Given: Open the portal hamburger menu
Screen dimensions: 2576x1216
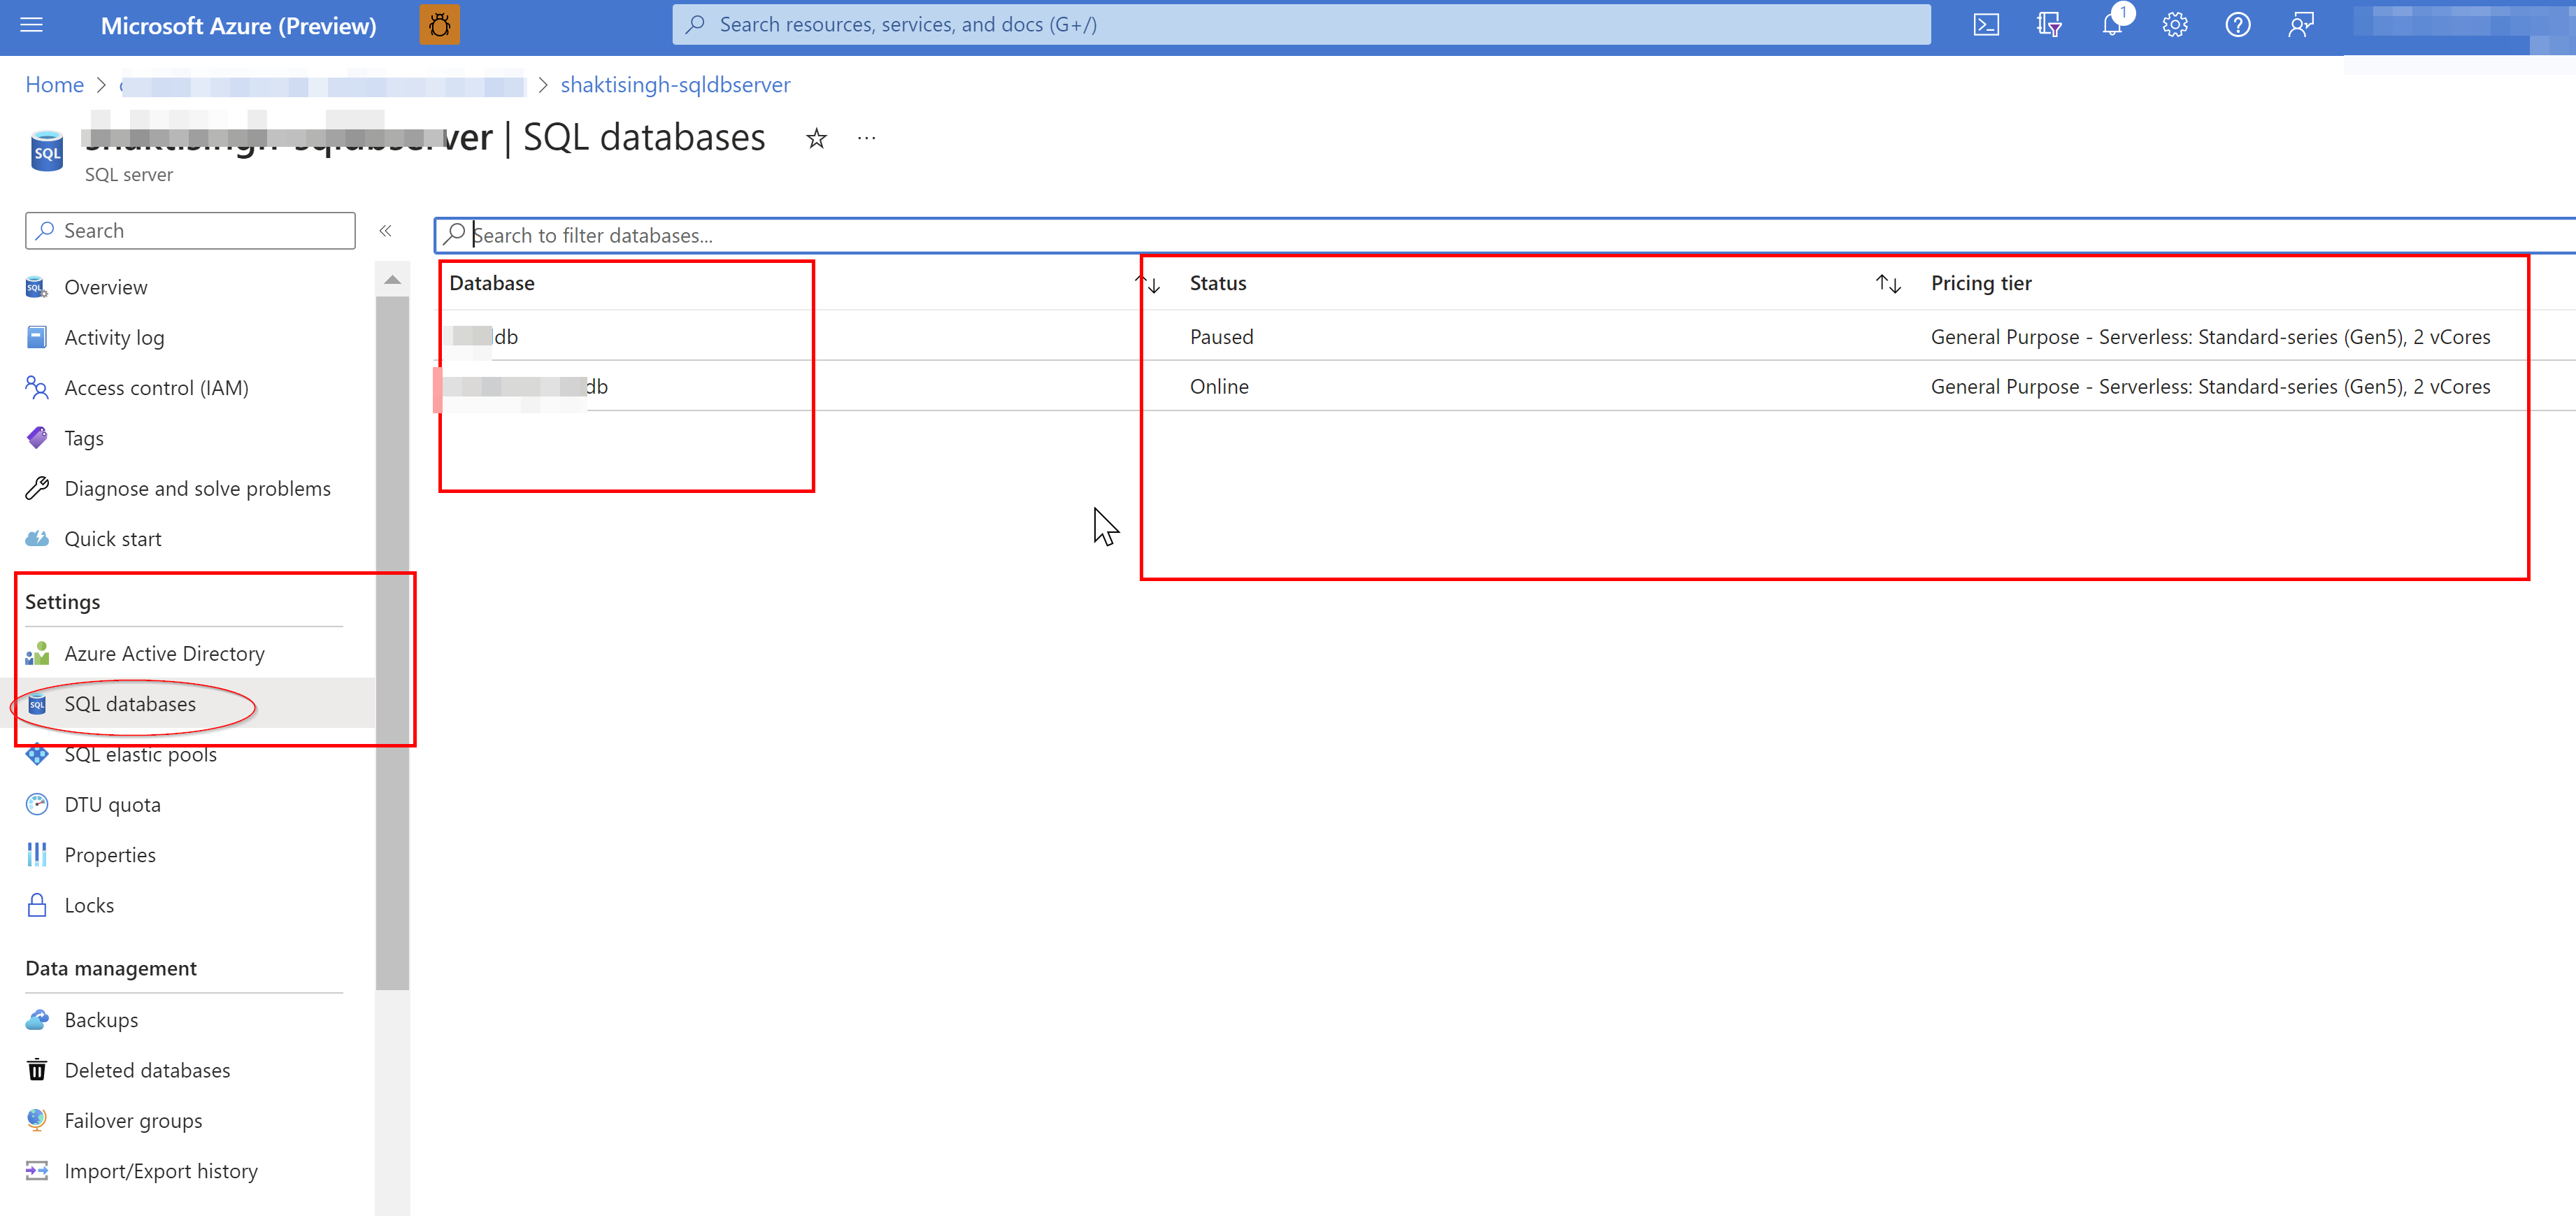Looking at the screenshot, I should [x=32, y=25].
